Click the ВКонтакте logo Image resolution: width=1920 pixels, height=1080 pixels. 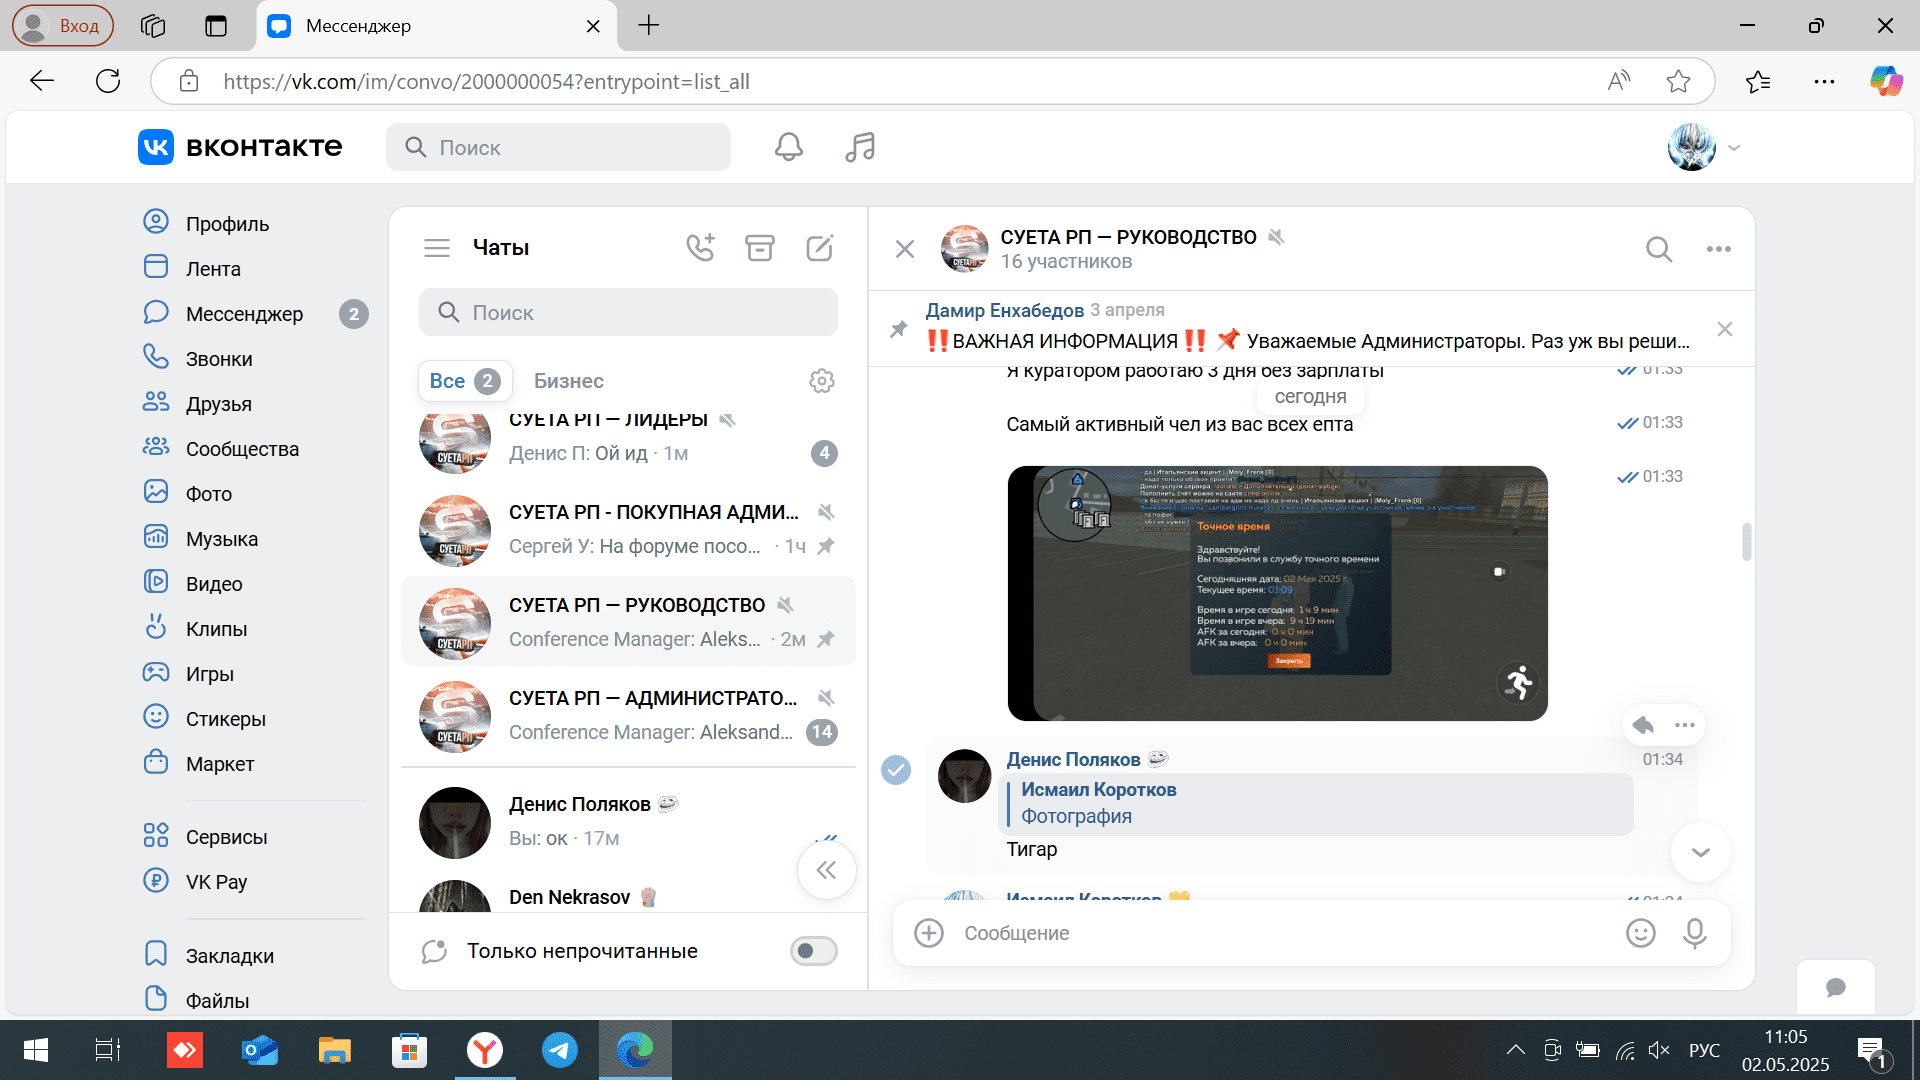point(240,147)
